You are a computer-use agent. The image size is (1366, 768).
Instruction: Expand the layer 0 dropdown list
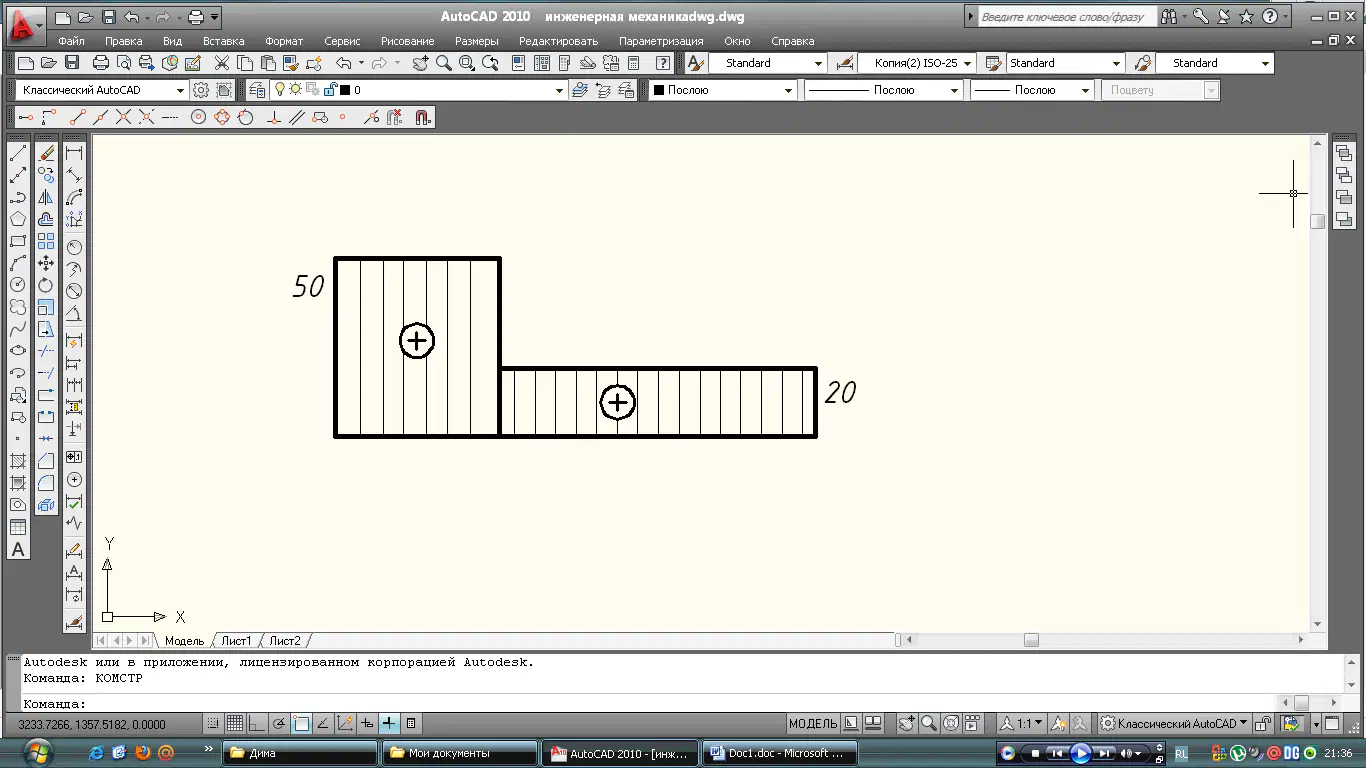559,90
